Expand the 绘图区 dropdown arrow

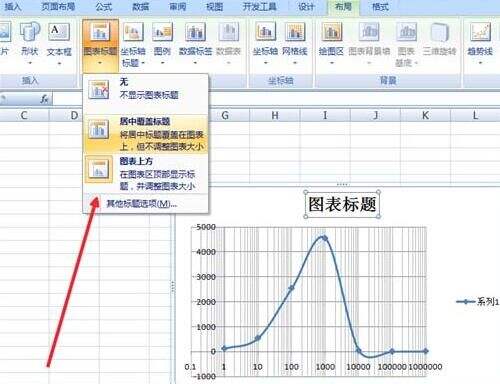click(x=332, y=62)
